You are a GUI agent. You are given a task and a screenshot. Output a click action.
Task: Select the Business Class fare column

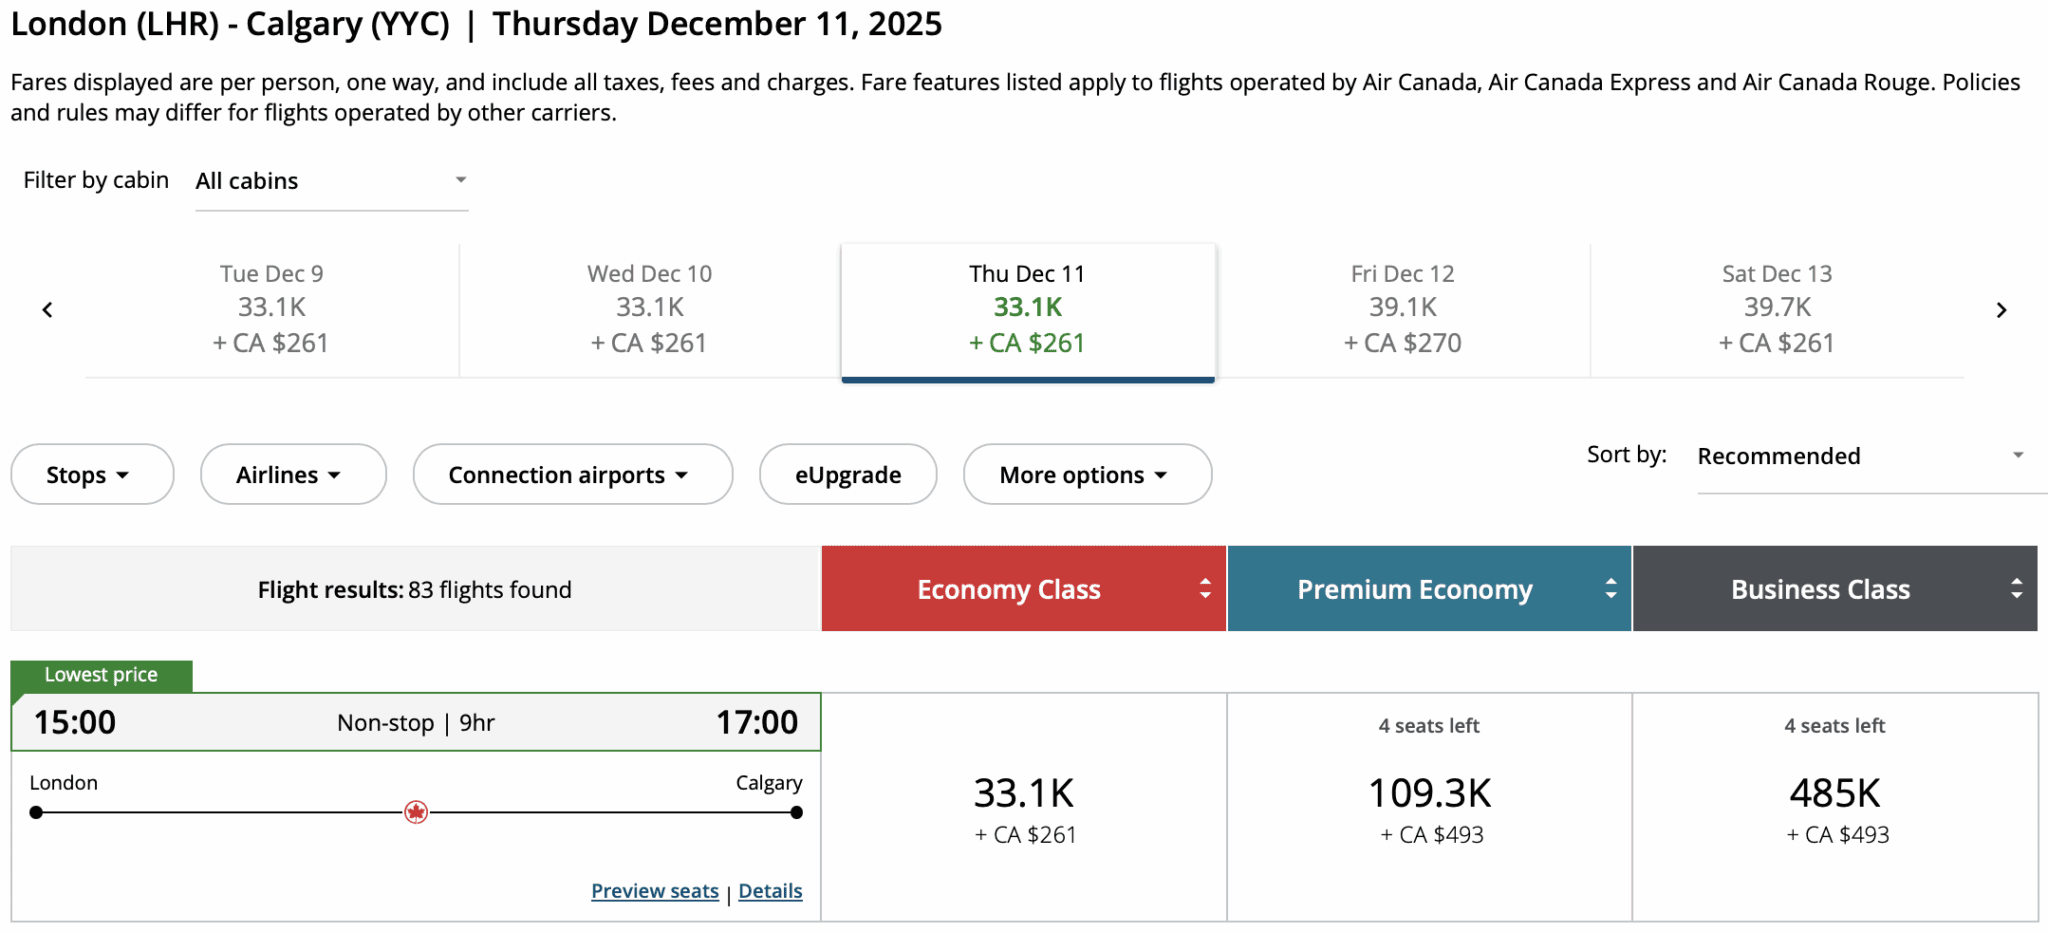point(1820,589)
